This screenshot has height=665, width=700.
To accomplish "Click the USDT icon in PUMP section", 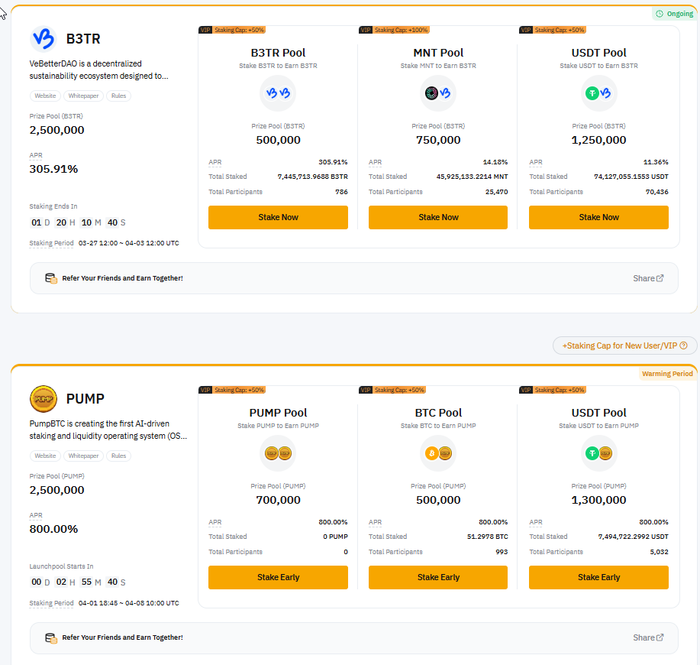I will coord(598,454).
